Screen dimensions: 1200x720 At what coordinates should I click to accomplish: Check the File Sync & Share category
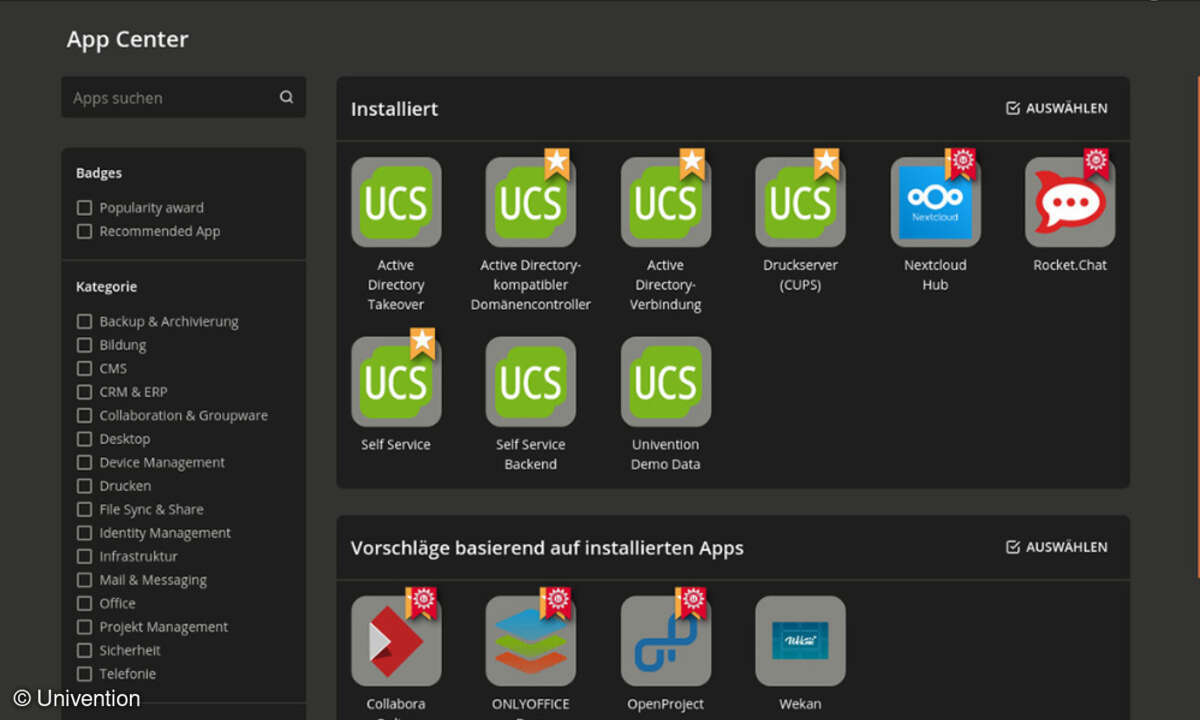[x=85, y=509]
